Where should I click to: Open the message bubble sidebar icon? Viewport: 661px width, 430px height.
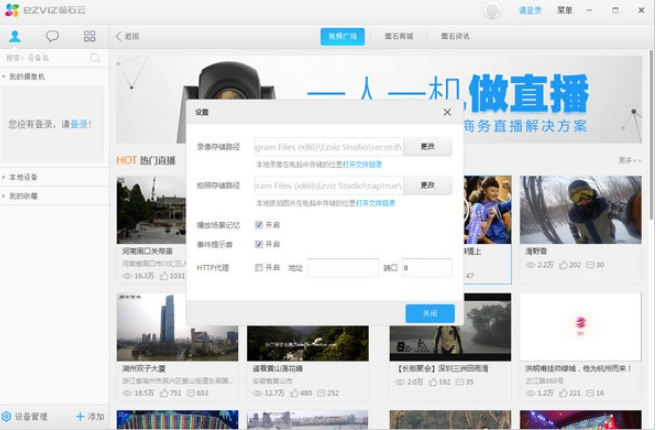point(52,36)
